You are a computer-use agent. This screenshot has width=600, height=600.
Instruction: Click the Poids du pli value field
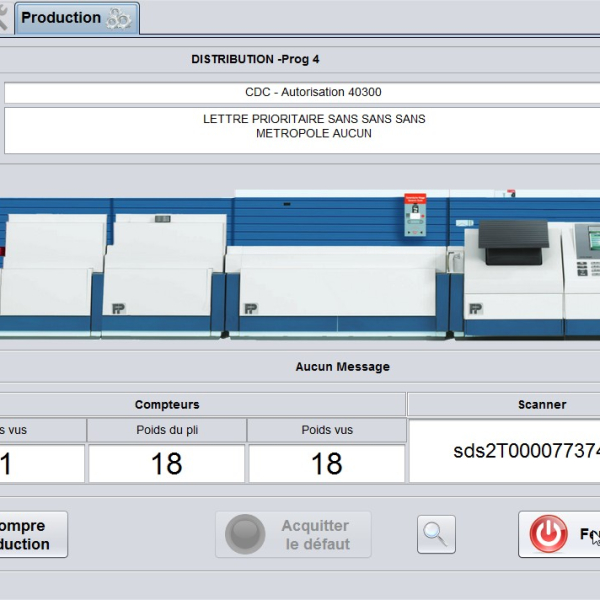pyautogui.click(x=166, y=464)
